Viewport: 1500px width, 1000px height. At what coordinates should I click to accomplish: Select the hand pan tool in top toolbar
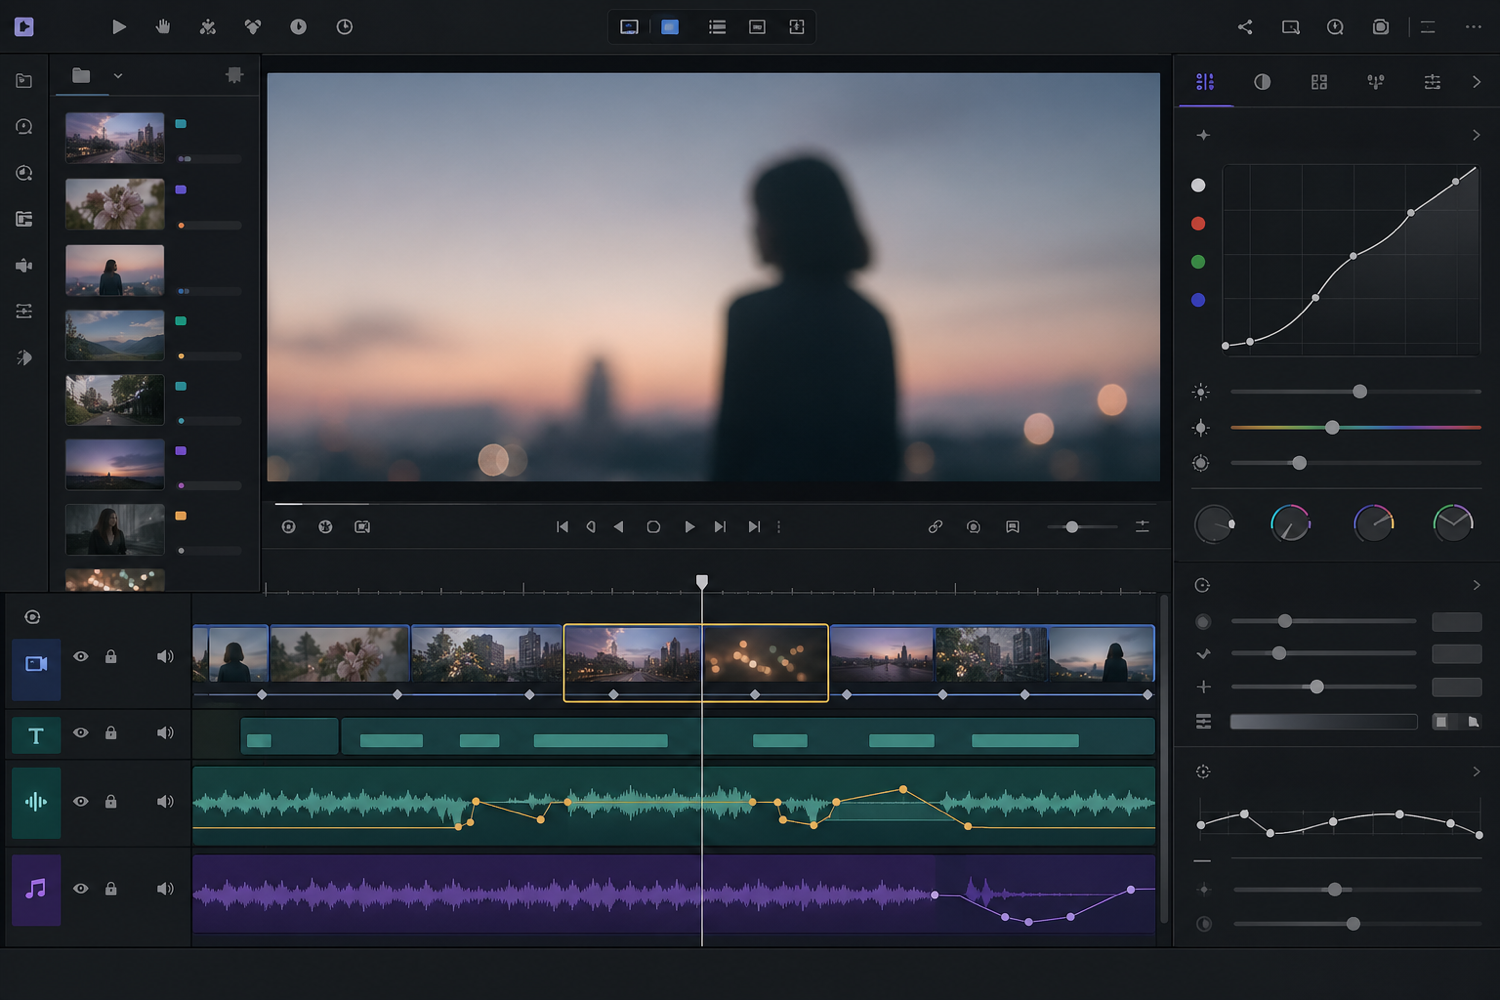[x=163, y=27]
